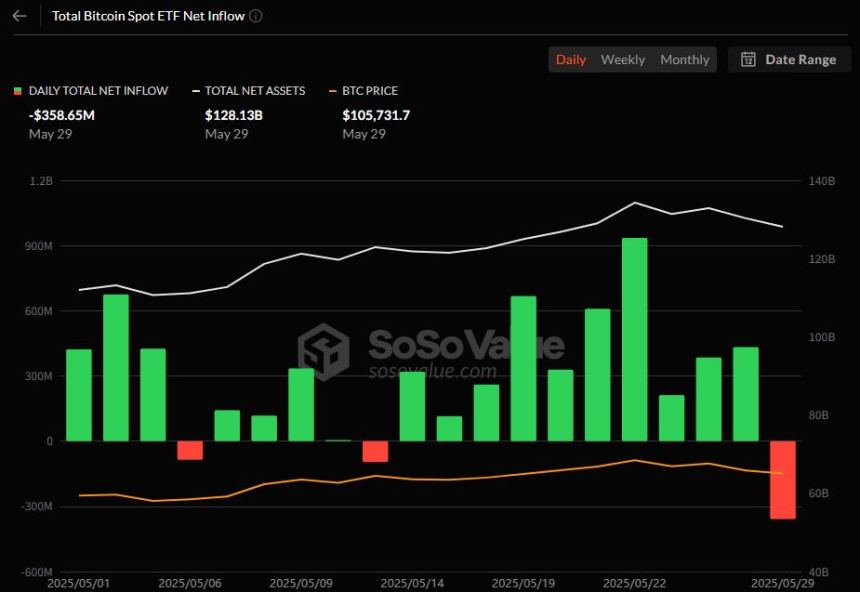The width and height of the screenshot is (860, 592).
Task: Click the small red outflow bar near 2025/05/06
Action: point(190,450)
